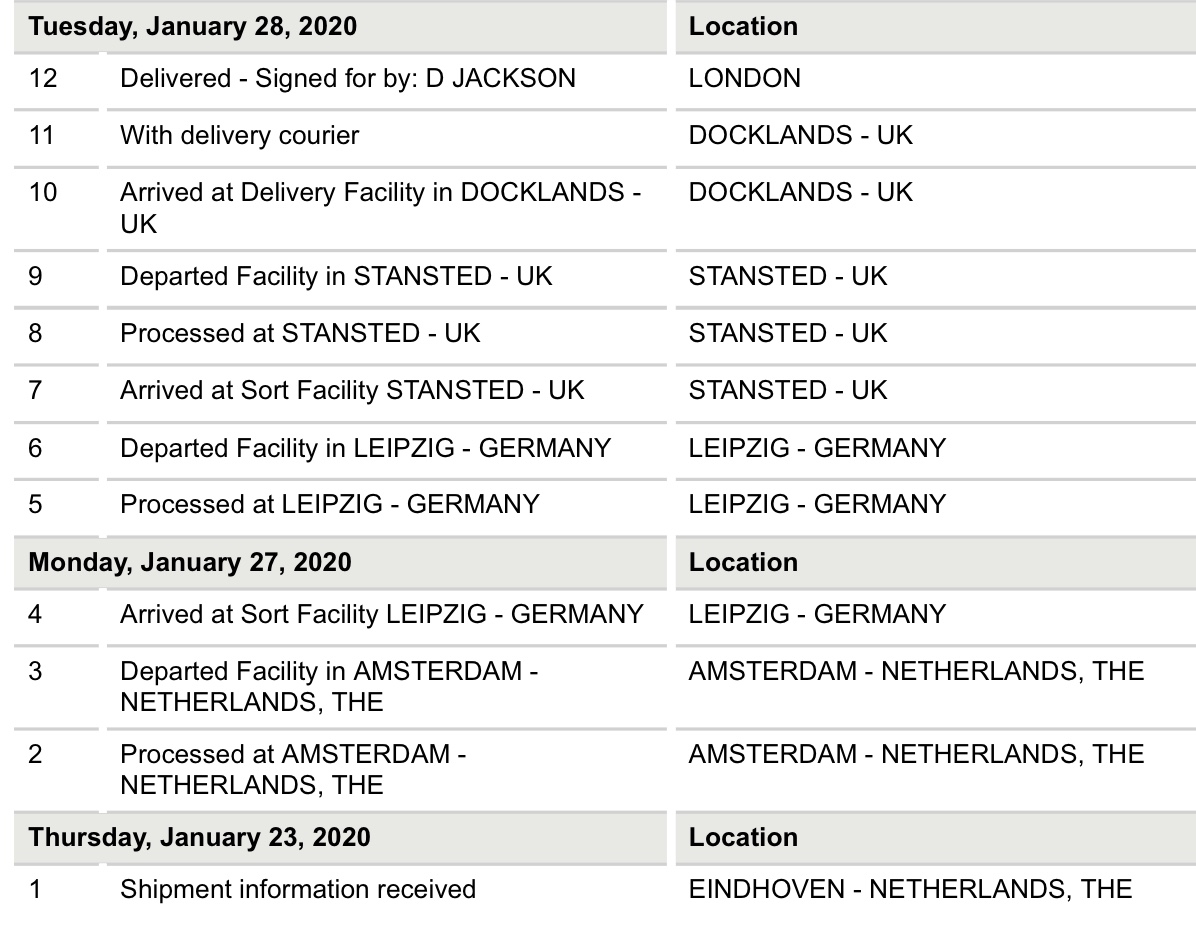The height and width of the screenshot is (935, 1196).
Task: Click Departed Facility in STANSTED - UK
Action: pos(336,276)
